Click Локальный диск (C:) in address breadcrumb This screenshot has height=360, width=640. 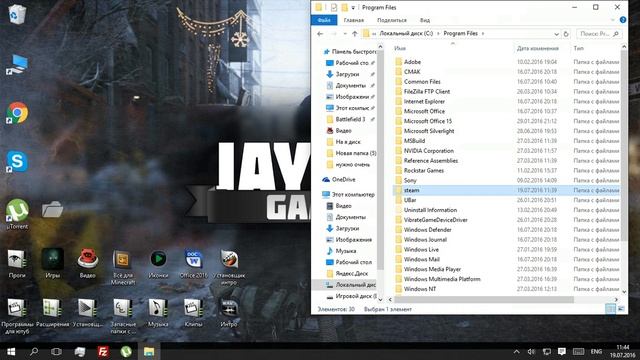(x=406, y=34)
